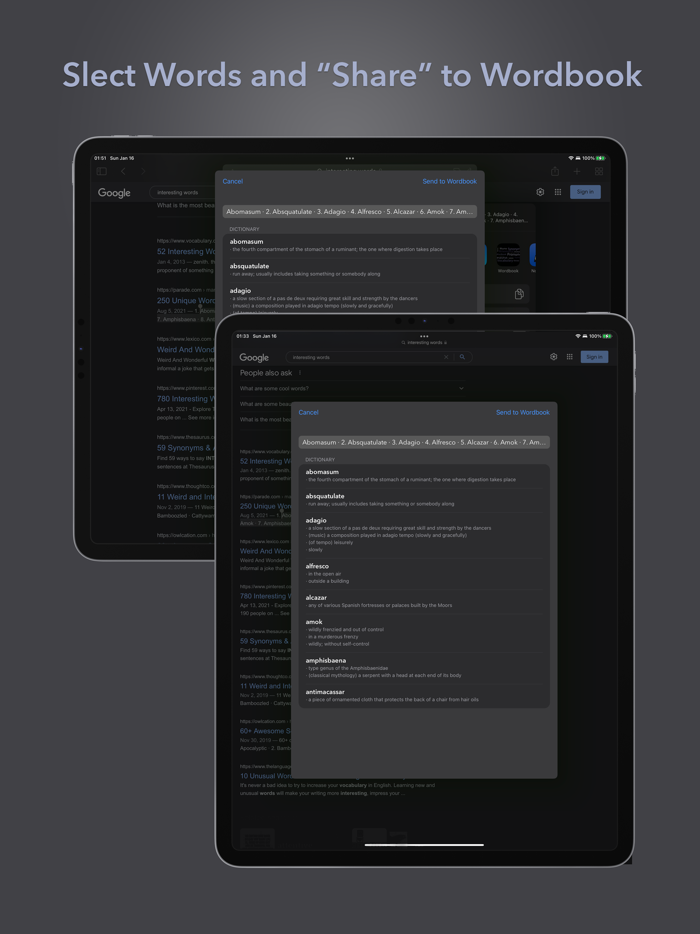Open "59 Synonyms &" result on front iPad
The height and width of the screenshot is (934, 700).
265,641
